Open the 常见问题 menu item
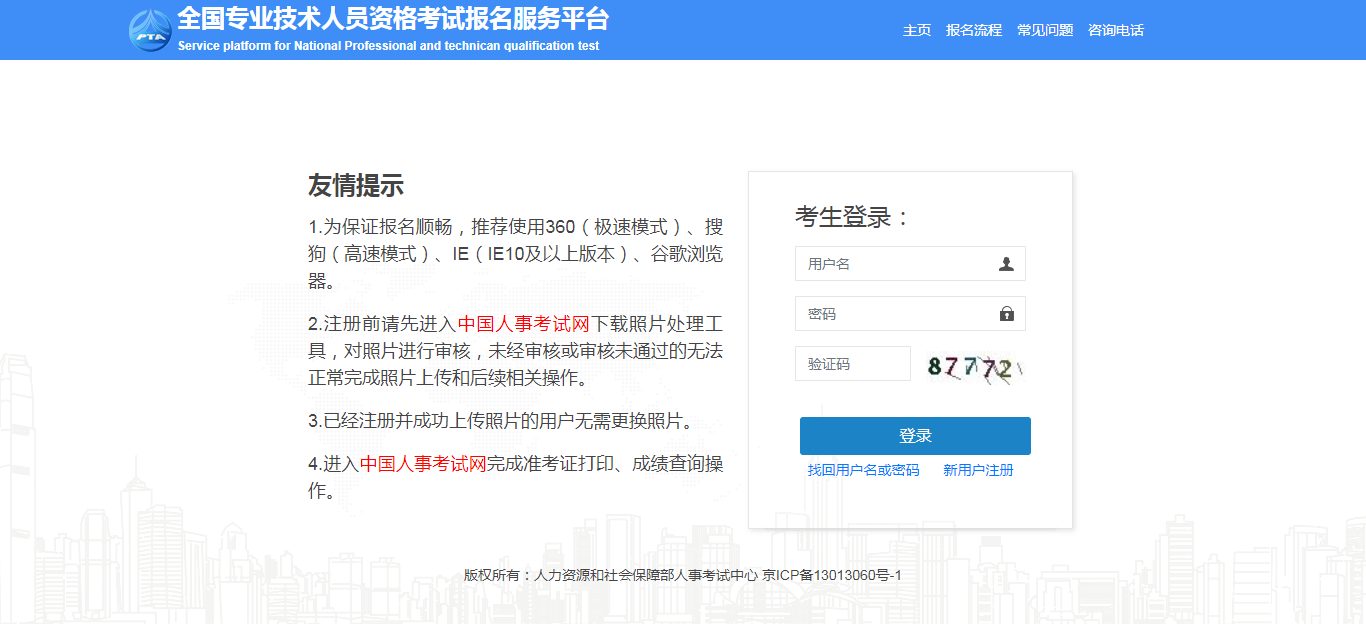 (1045, 30)
